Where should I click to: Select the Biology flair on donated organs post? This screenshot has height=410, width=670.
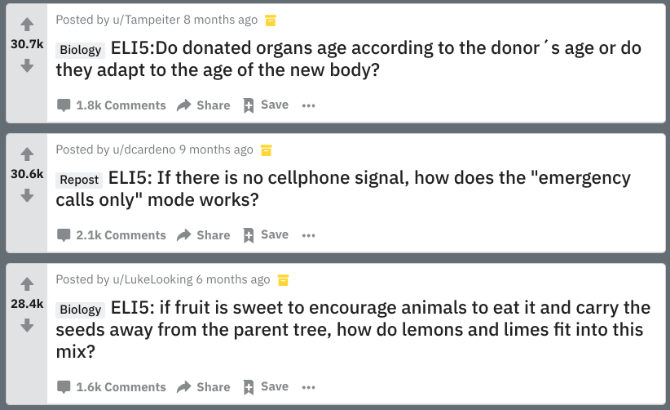click(x=80, y=50)
